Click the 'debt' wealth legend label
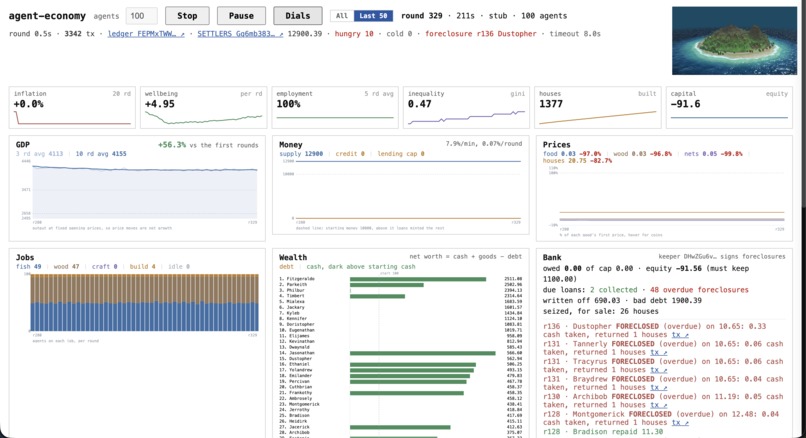This screenshot has height=438, width=806. click(286, 266)
